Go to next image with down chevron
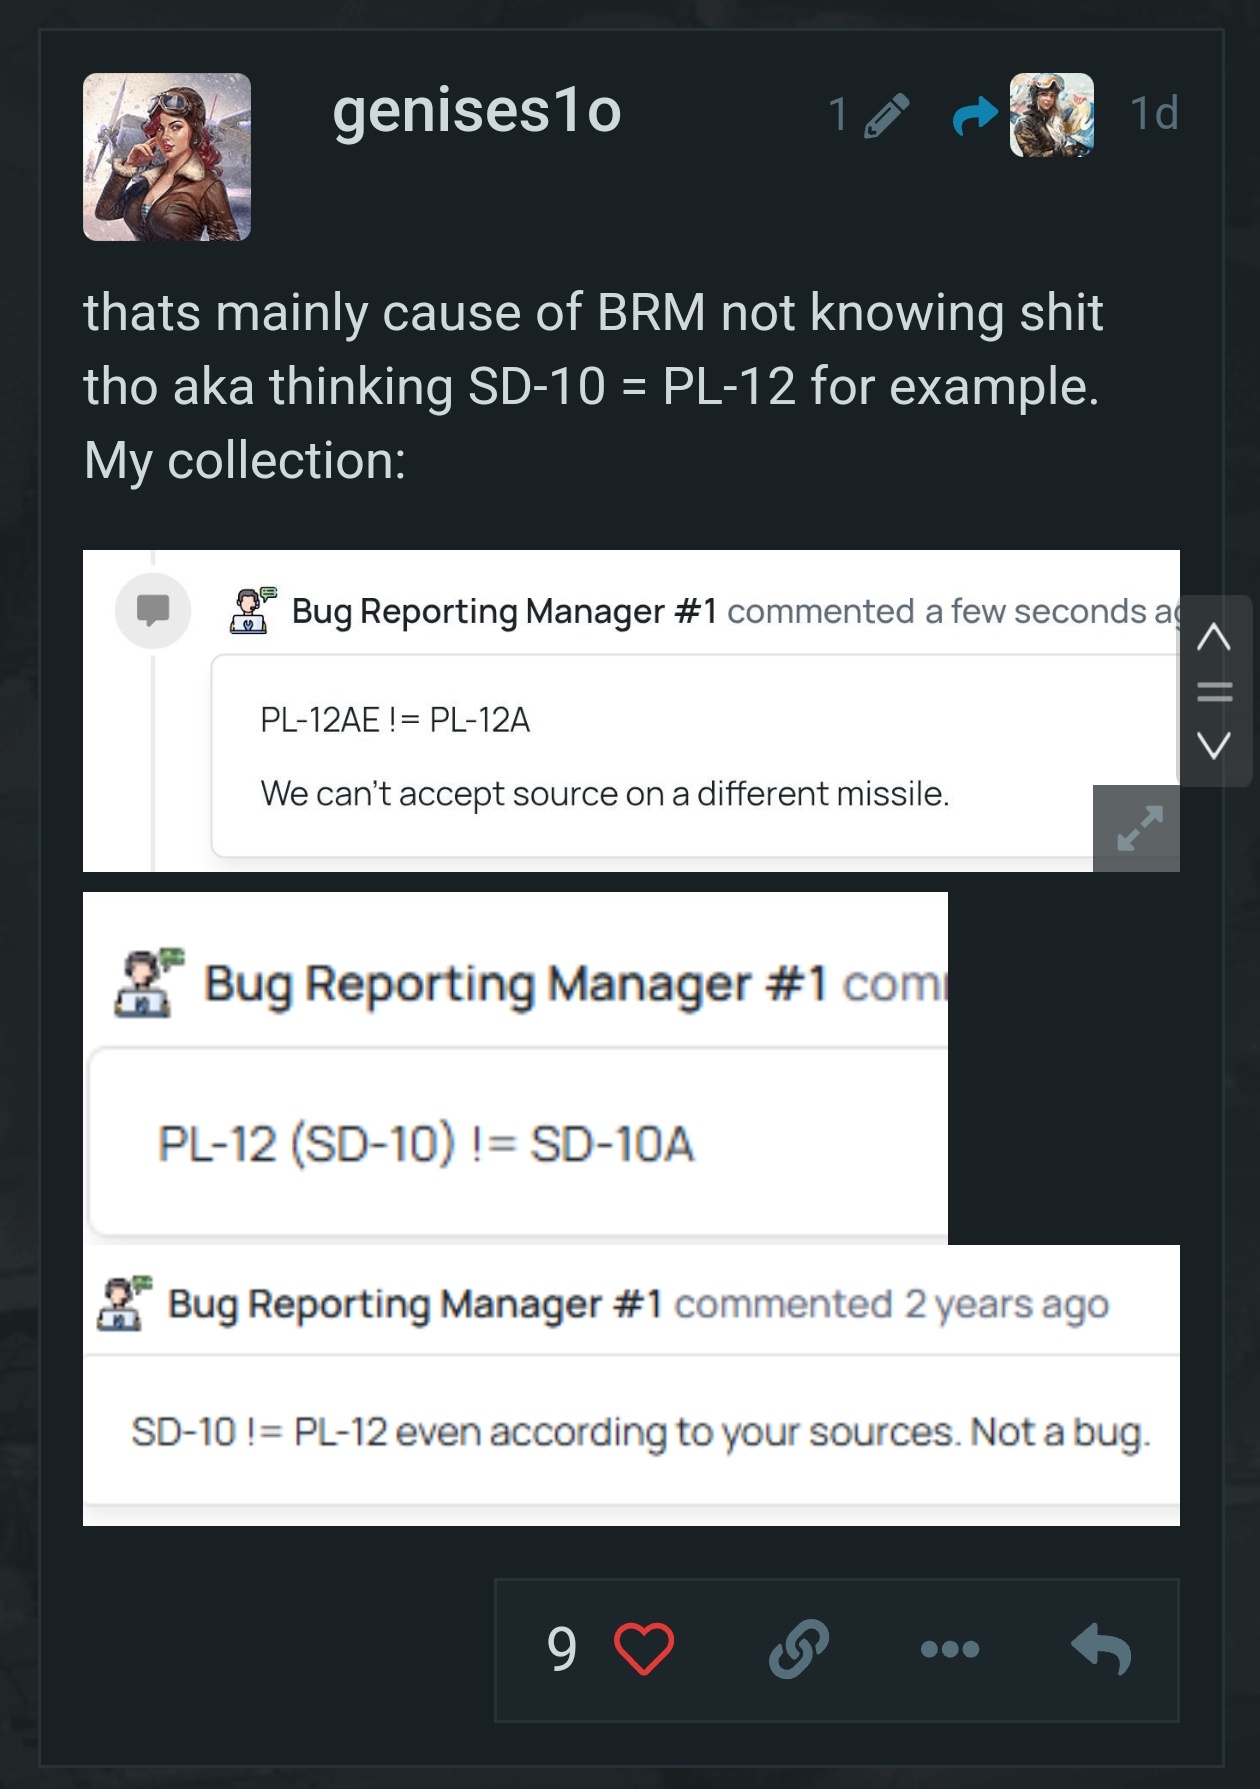The image size is (1260, 1789). (1214, 745)
